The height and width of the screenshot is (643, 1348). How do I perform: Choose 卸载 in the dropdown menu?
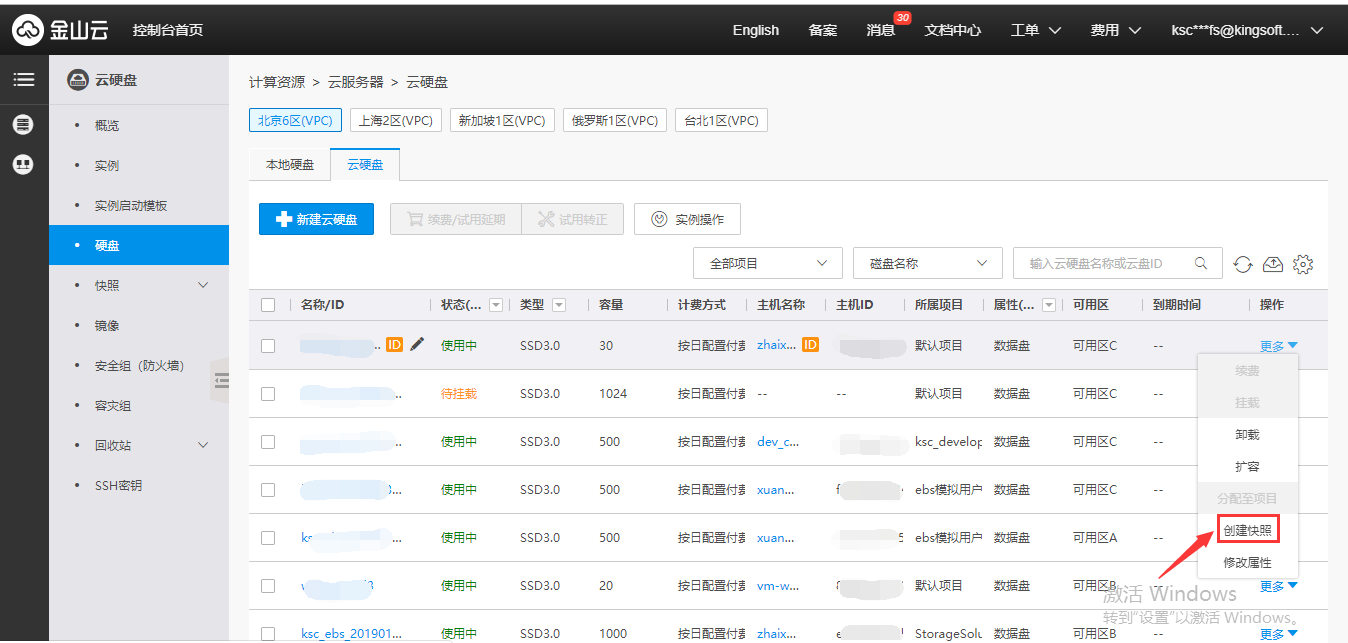1248,435
